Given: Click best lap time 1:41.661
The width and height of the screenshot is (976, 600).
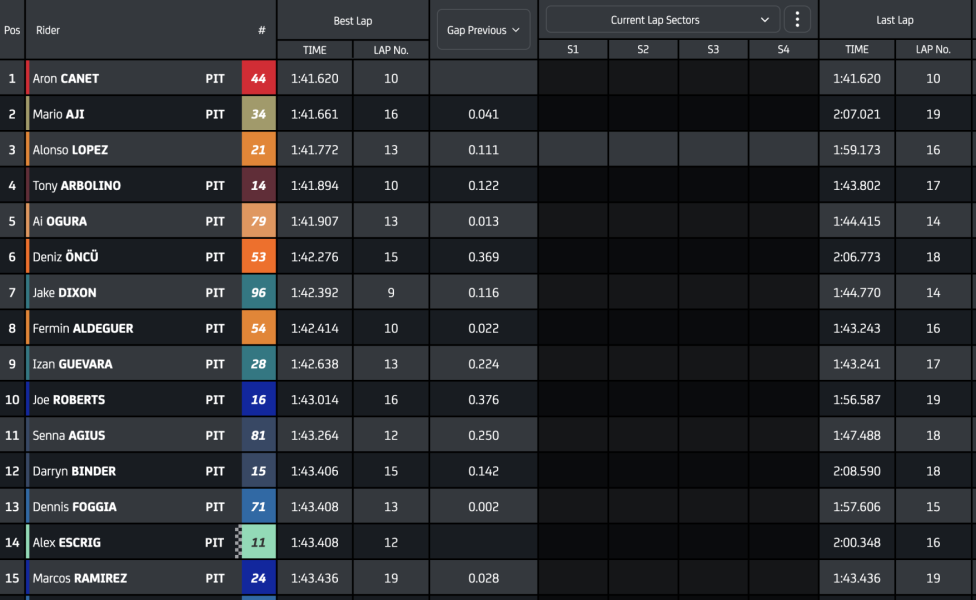Looking at the screenshot, I should 314,114.
